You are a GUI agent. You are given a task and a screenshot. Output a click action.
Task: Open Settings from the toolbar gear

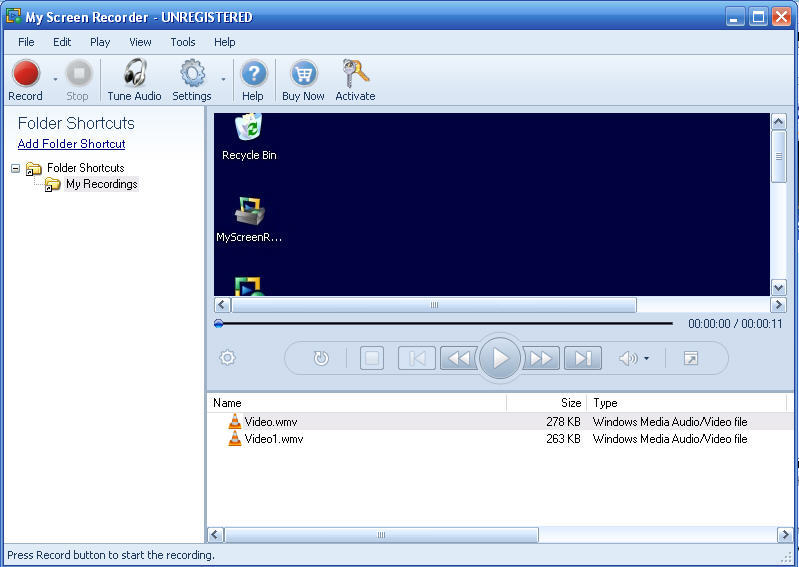[x=191, y=75]
